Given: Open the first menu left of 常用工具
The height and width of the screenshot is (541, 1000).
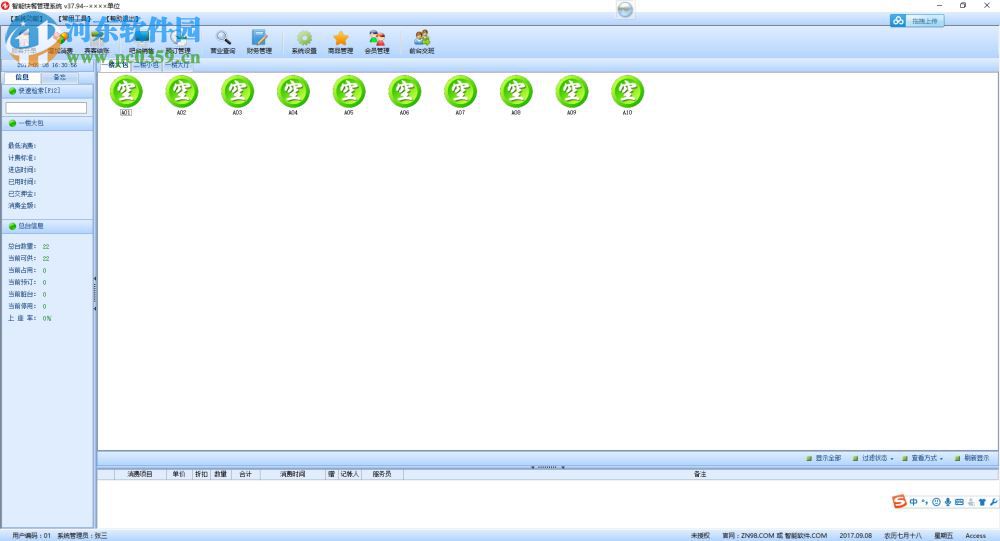Looking at the screenshot, I should pos(26,19).
